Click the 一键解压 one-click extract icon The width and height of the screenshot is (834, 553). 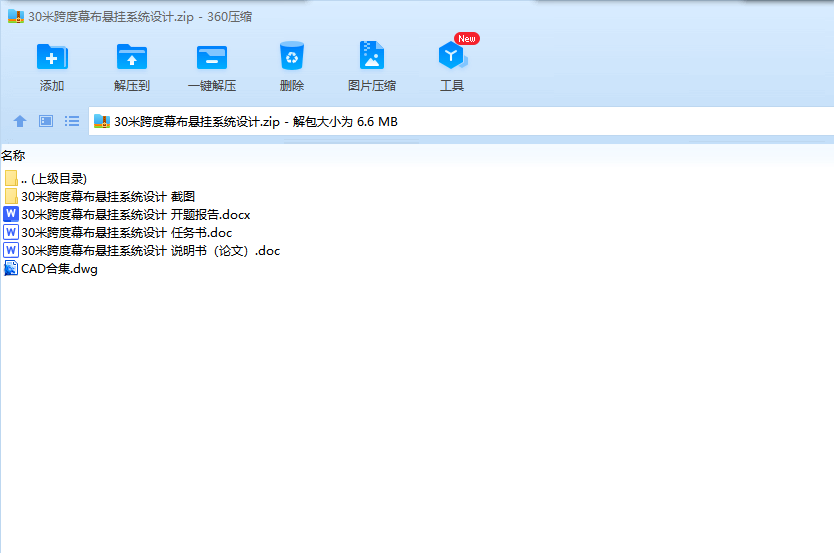(x=212, y=57)
